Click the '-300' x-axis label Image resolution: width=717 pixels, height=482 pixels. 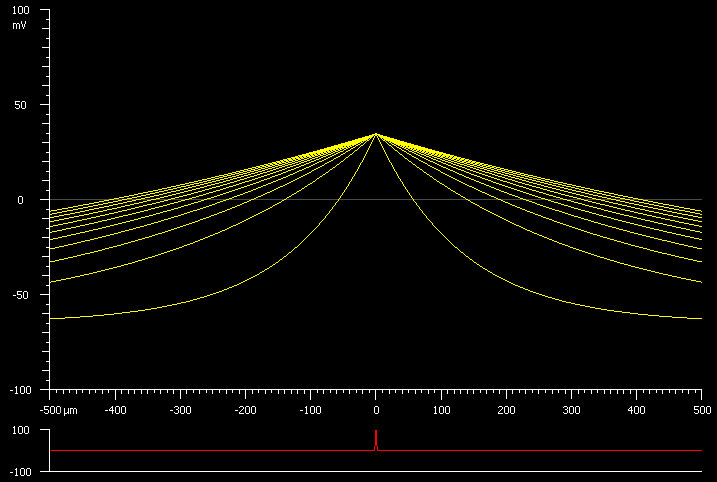[x=180, y=410]
